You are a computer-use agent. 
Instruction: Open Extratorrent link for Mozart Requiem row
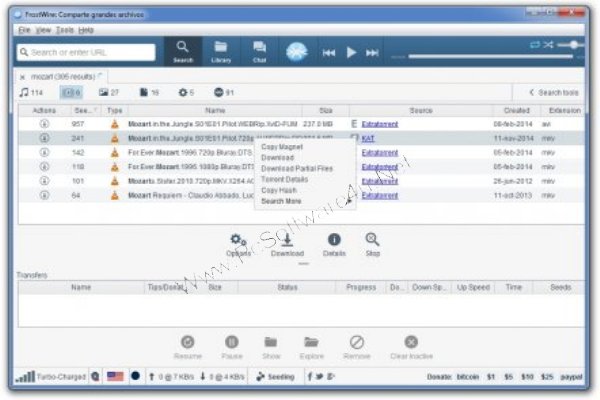click(x=380, y=196)
